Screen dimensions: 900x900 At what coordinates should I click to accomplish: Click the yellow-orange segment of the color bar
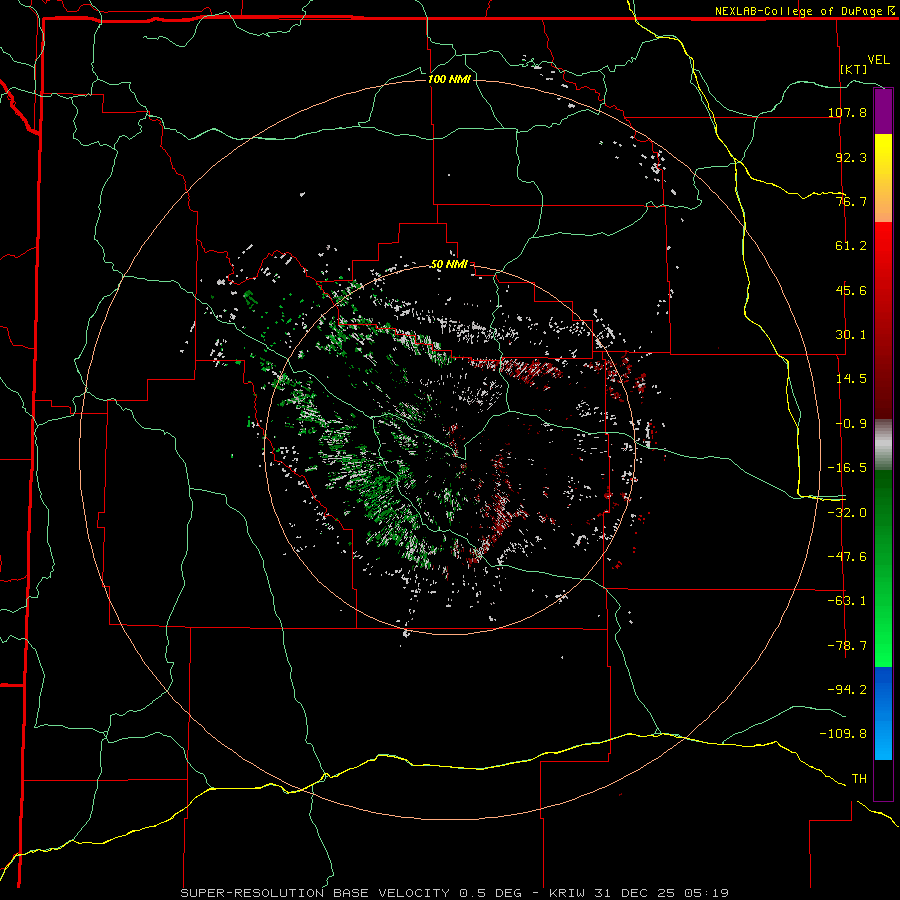[883, 178]
